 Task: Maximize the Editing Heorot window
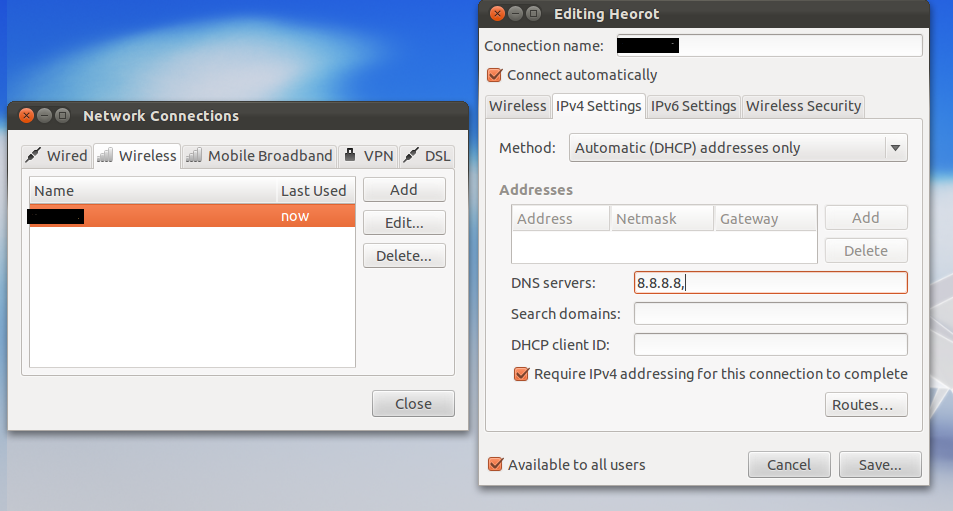533,13
